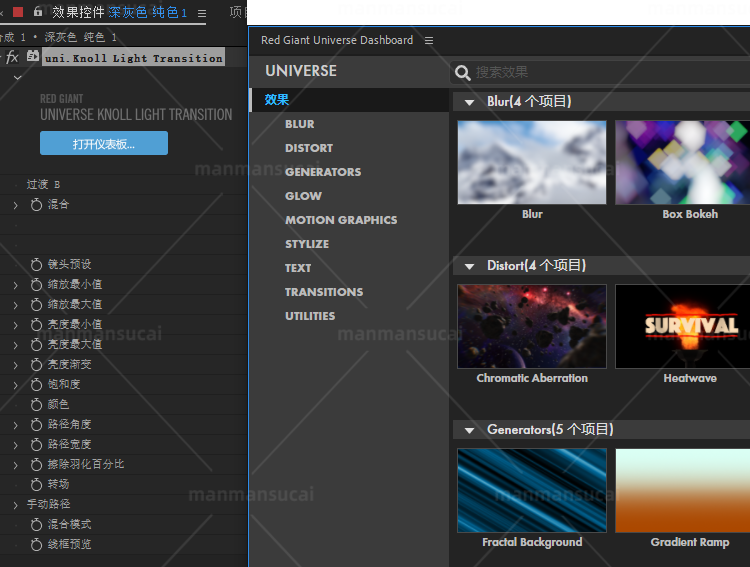Expand the 缩放最大值 property
Viewport: 750px width, 567px height.
coord(16,306)
